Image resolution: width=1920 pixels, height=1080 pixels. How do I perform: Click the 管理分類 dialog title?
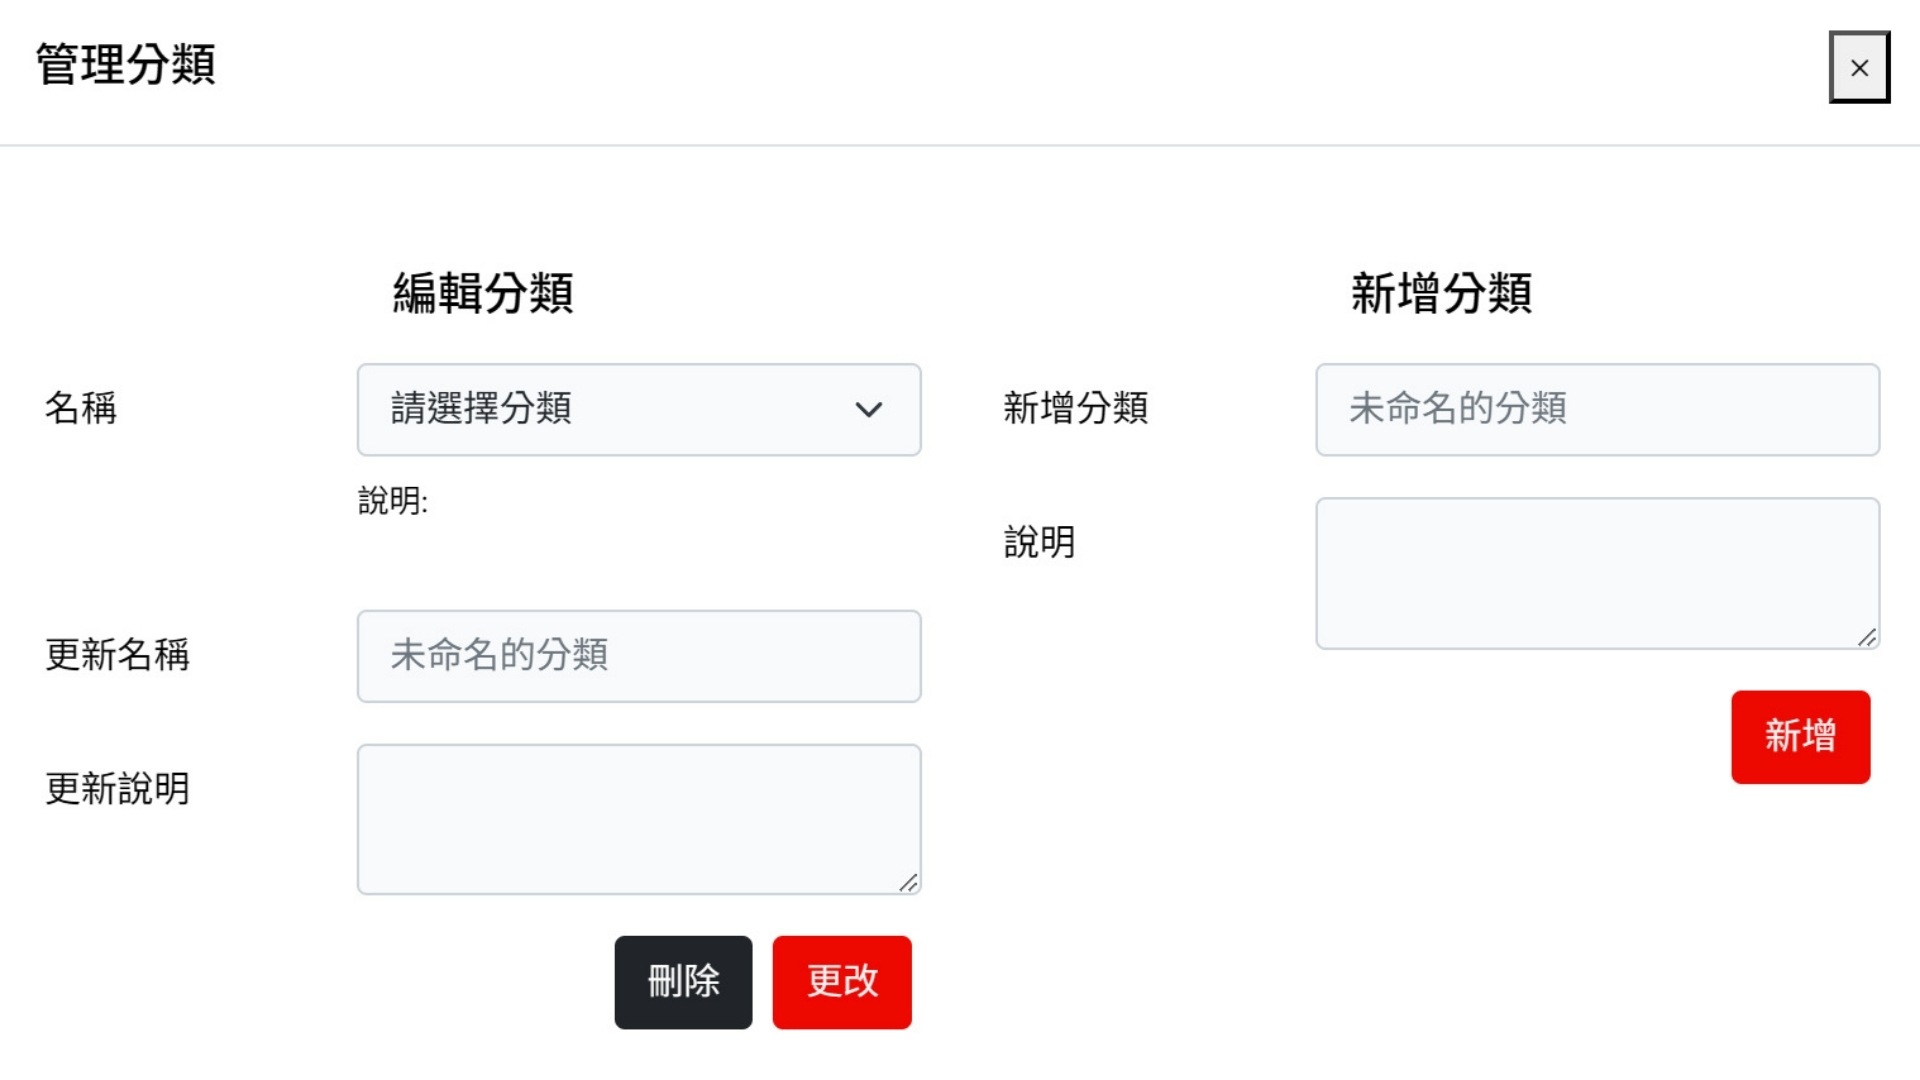tap(125, 65)
